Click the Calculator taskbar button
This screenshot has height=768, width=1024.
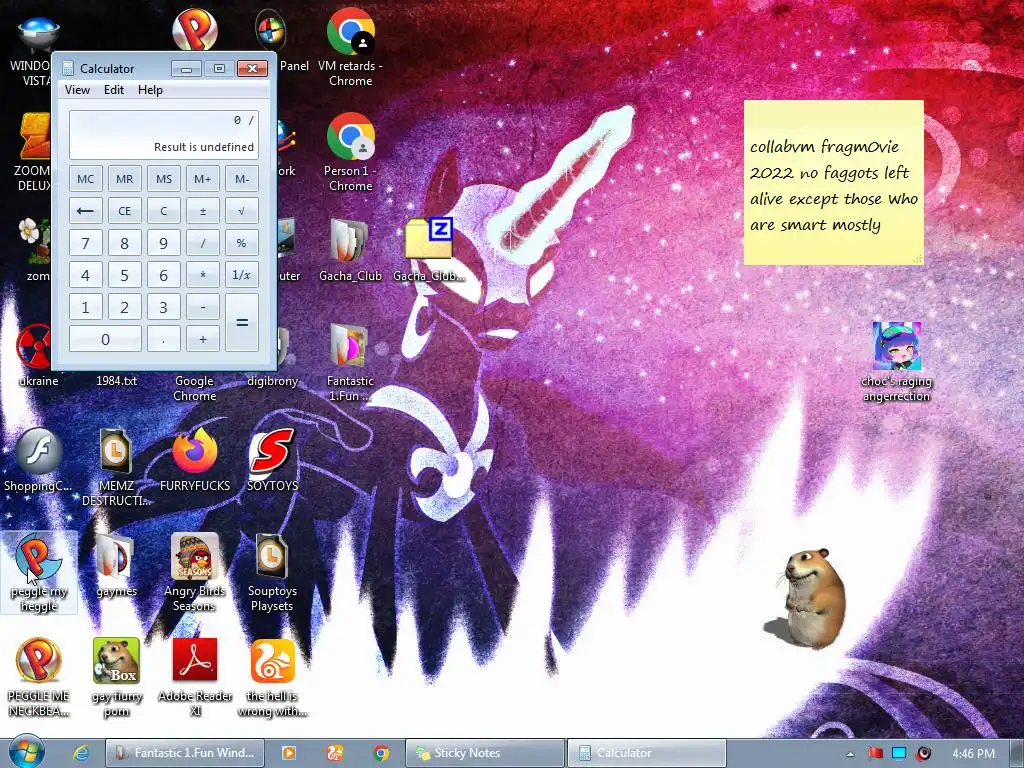[647, 753]
